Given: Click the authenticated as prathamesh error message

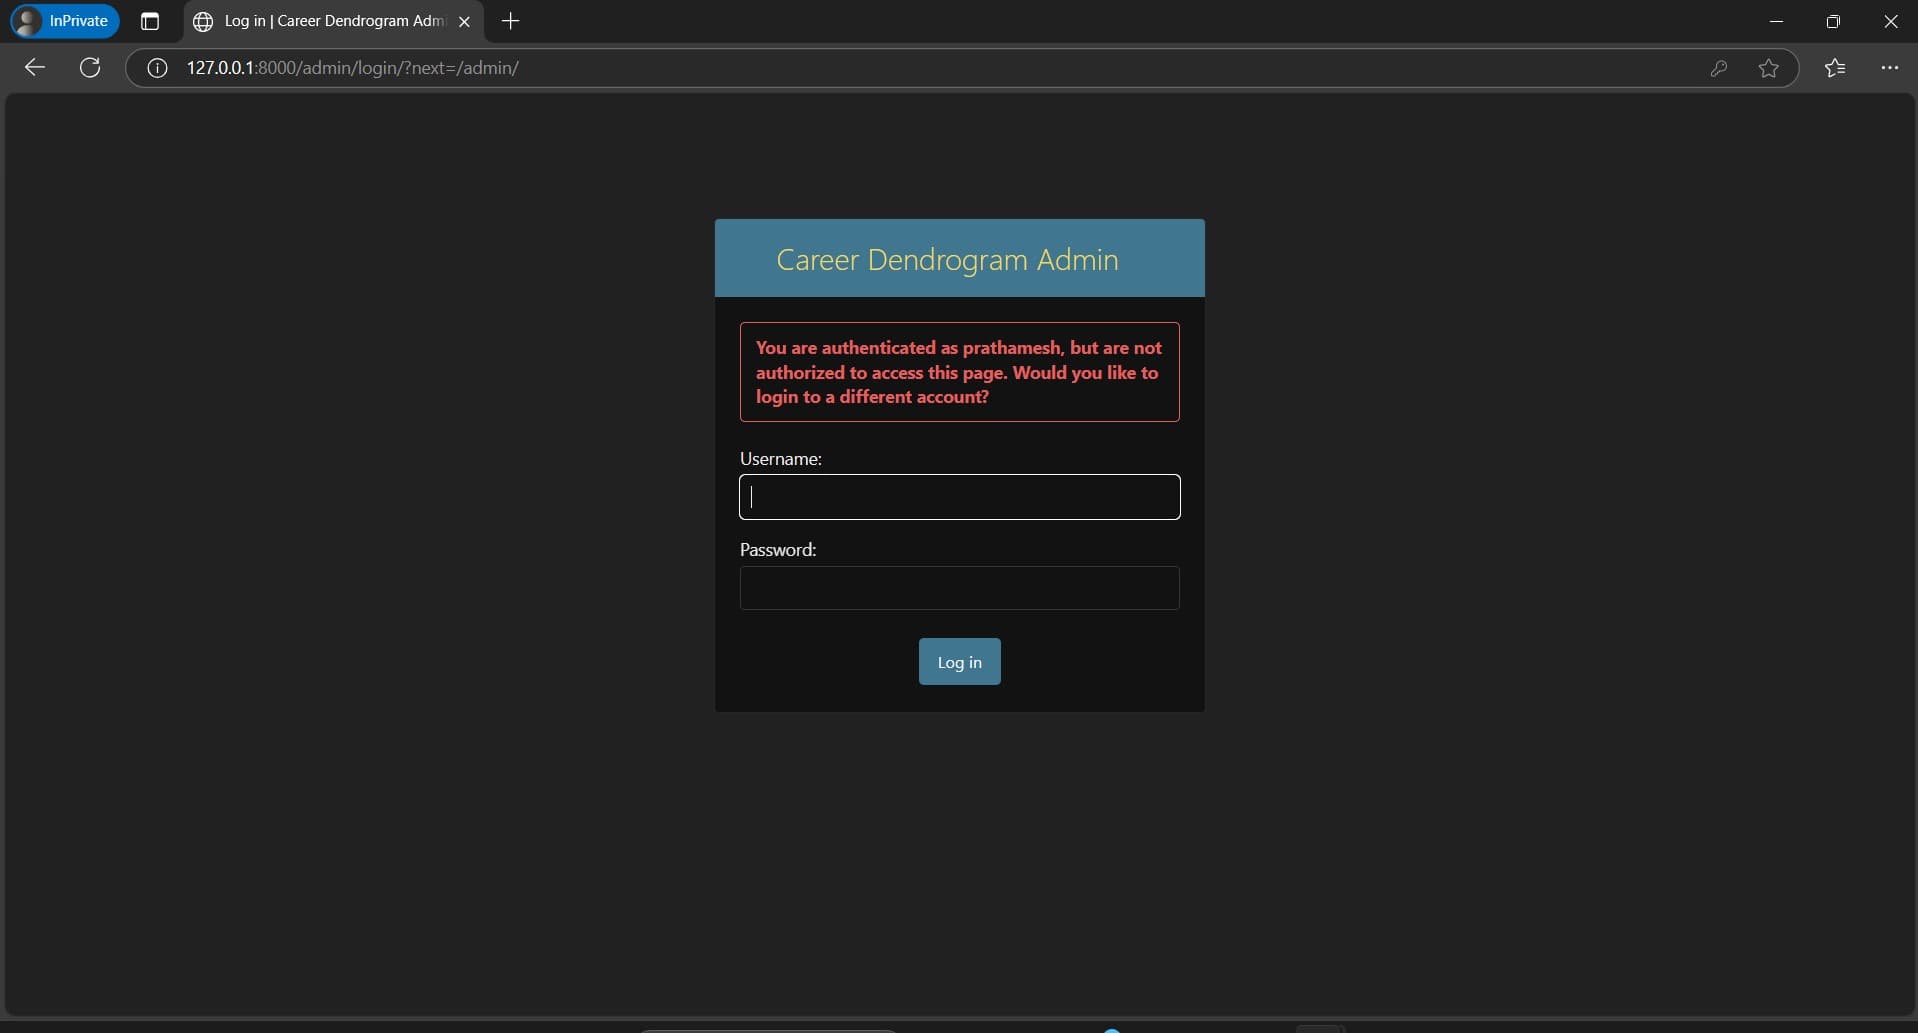Looking at the screenshot, I should point(960,372).
